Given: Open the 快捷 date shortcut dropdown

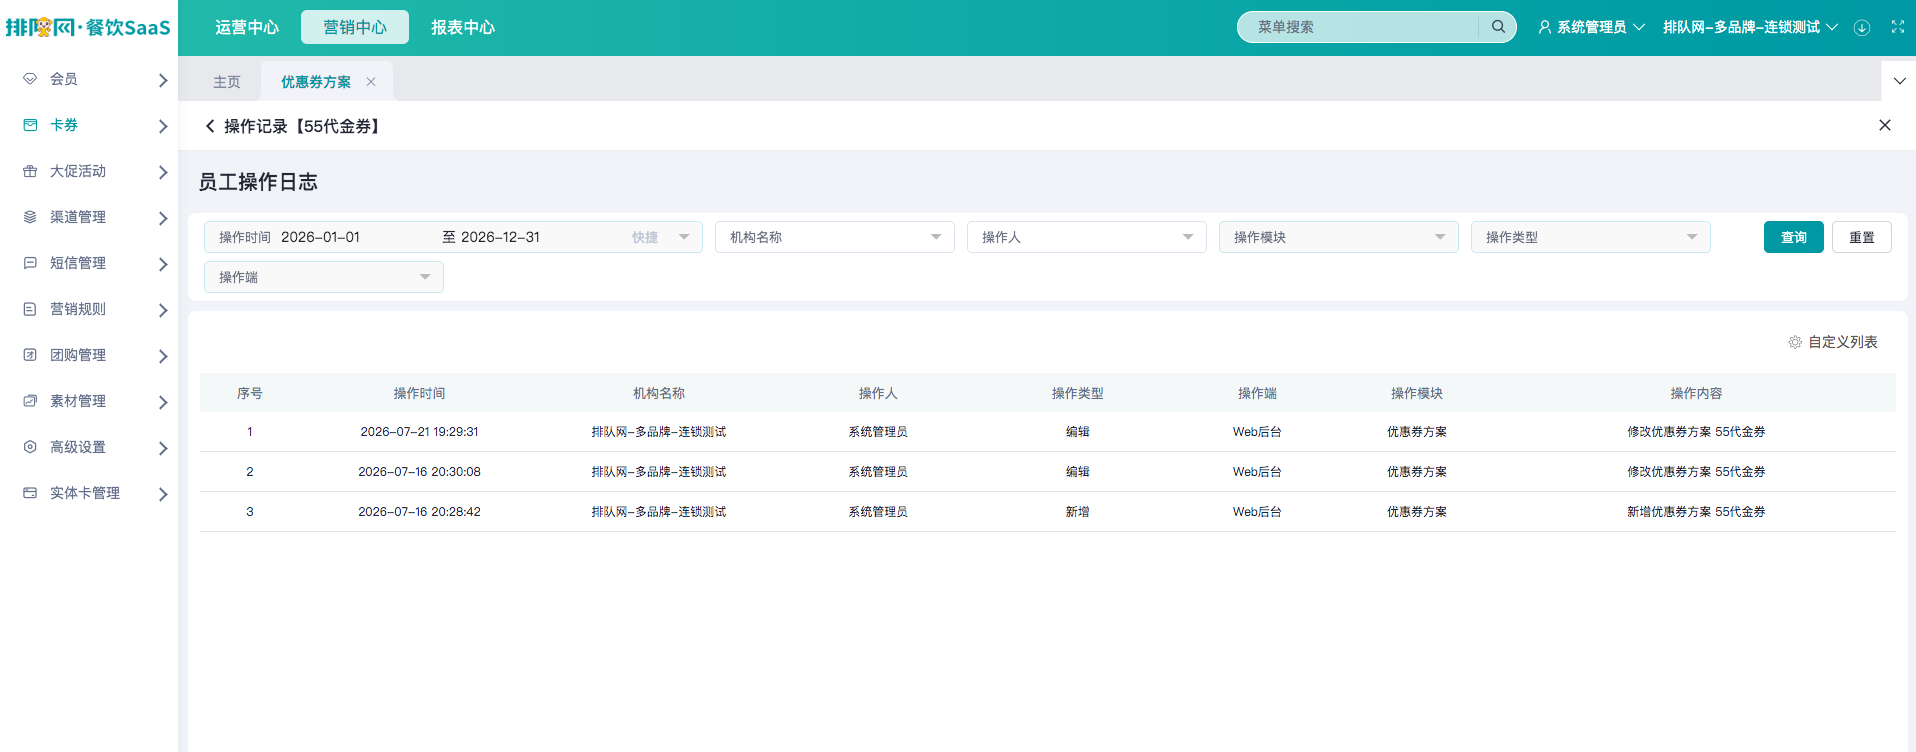Looking at the screenshot, I should click(x=661, y=237).
